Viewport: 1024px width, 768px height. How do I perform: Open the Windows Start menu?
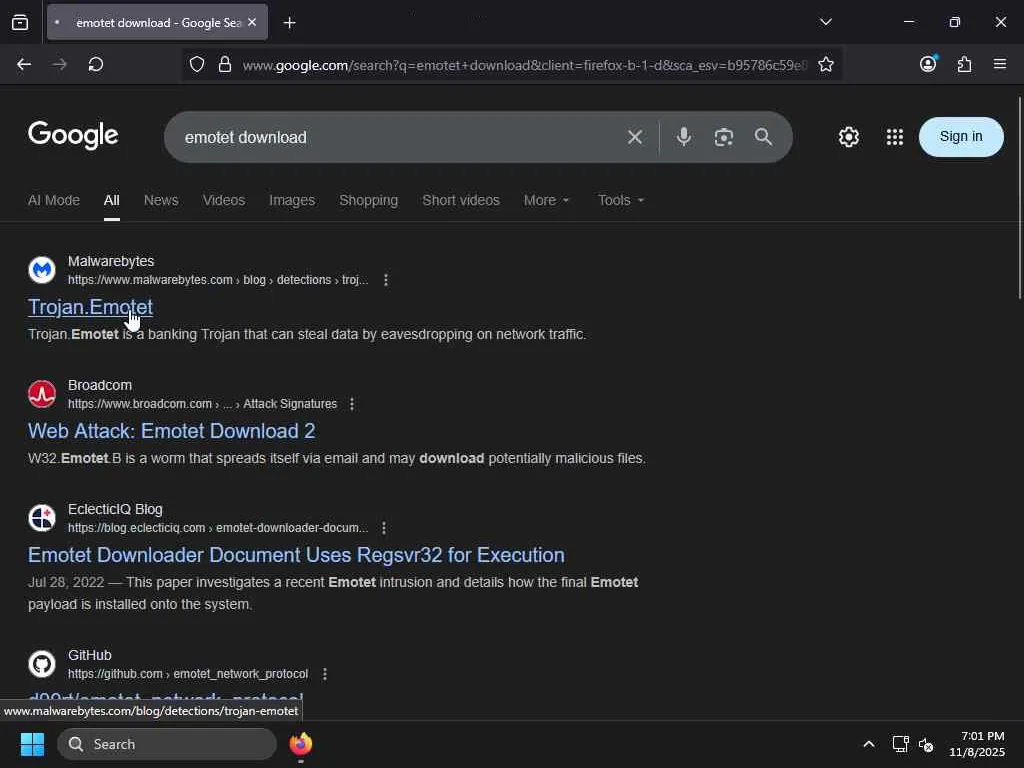33,744
